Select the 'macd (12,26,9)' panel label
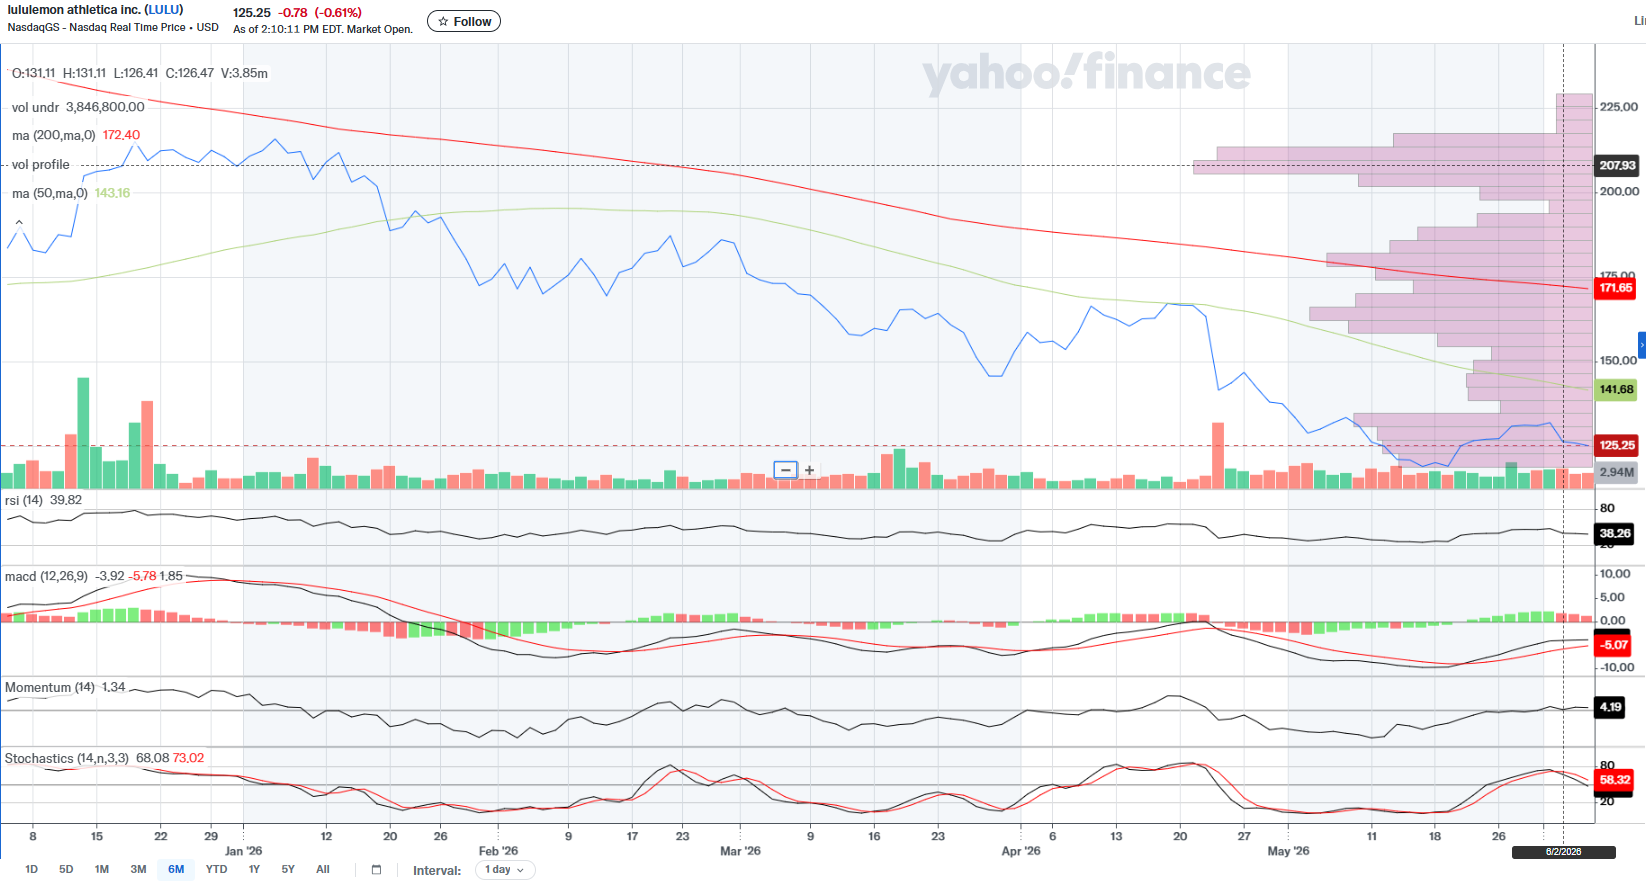1646x885 pixels. click(46, 576)
